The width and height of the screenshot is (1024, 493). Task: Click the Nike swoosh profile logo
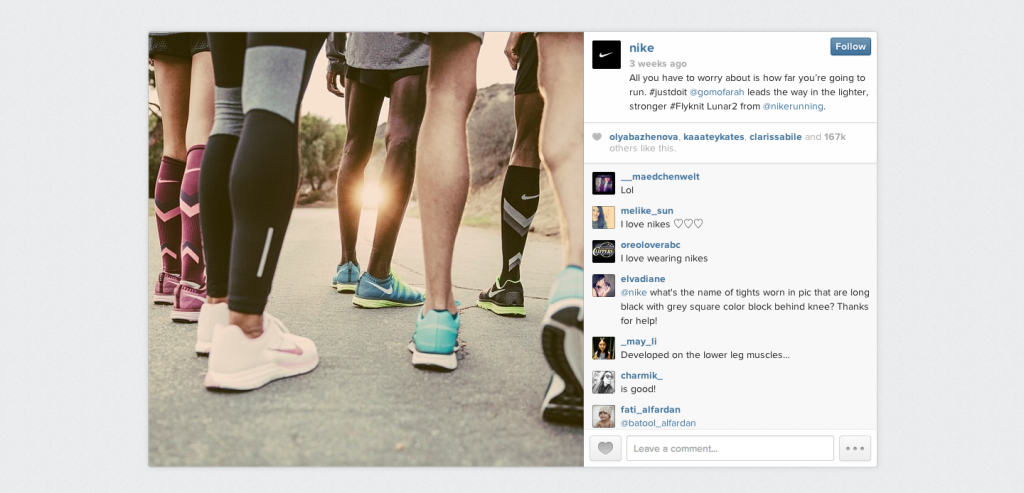click(x=606, y=55)
